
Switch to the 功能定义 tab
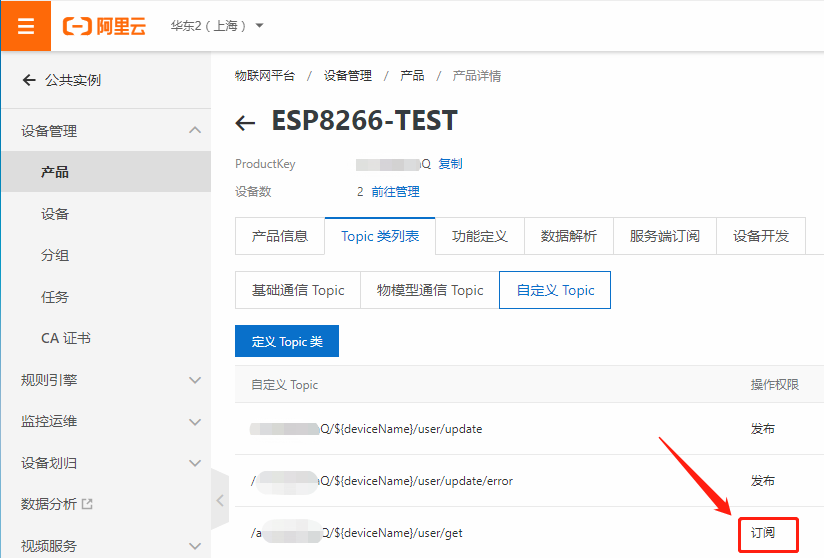tap(480, 236)
